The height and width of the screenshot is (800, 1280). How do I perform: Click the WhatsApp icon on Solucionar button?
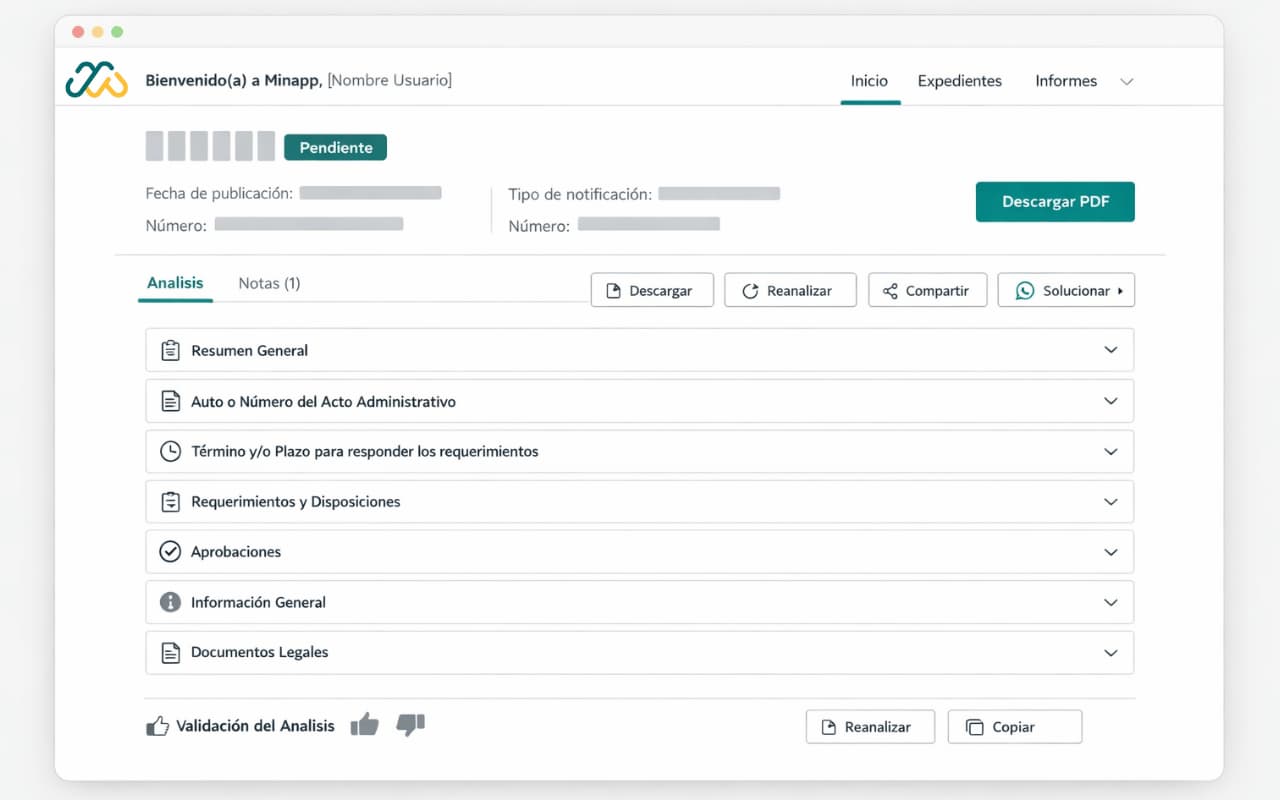point(1024,290)
